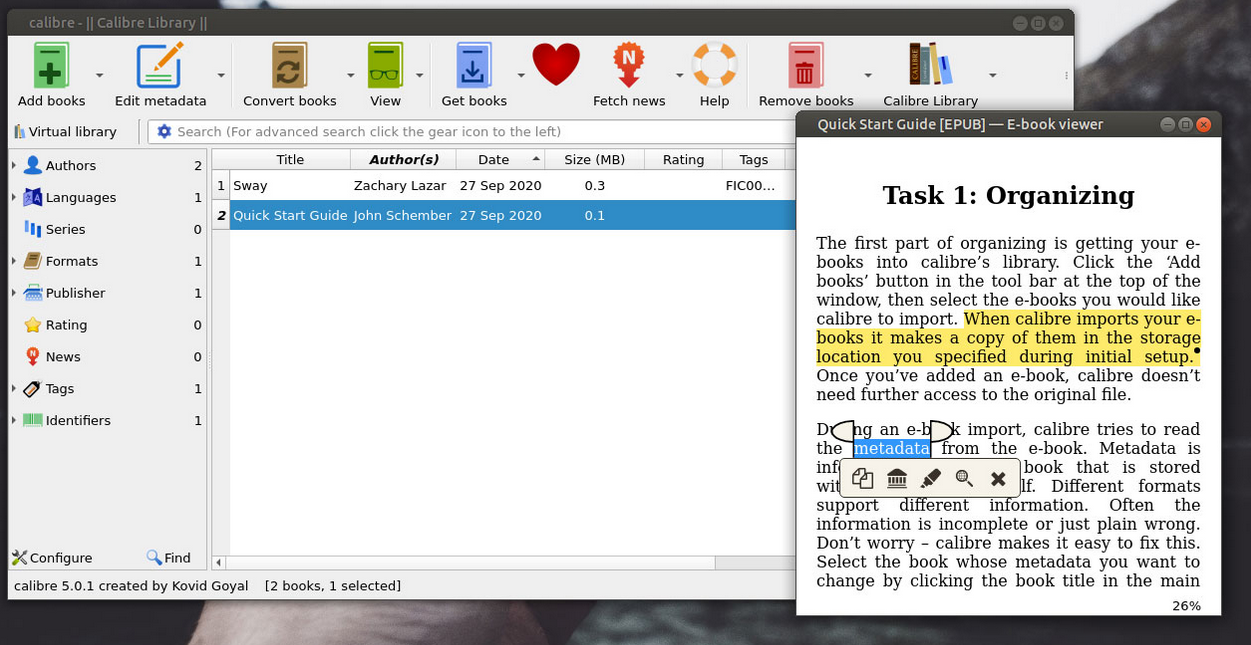Click the Get books download icon
Viewport: 1251px width, 645px height.
pyautogui.click(x=474, y=67)
